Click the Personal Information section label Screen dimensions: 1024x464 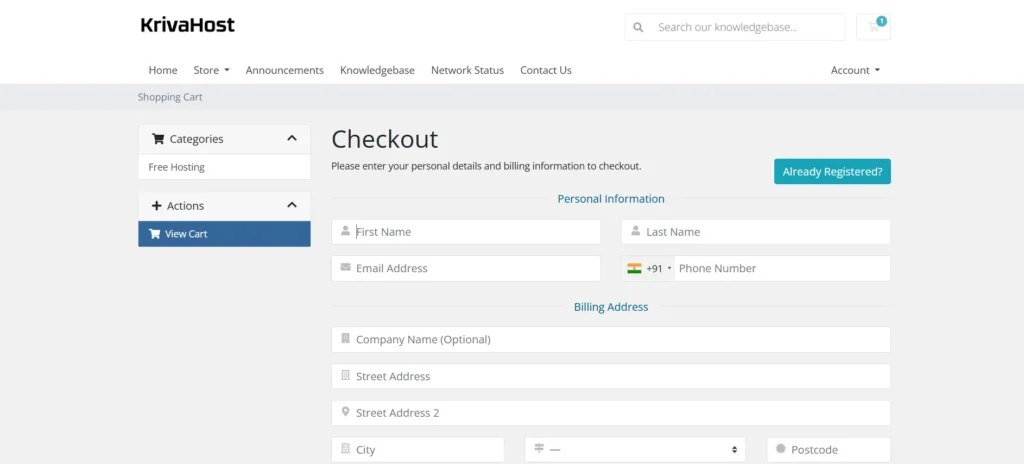611,199
